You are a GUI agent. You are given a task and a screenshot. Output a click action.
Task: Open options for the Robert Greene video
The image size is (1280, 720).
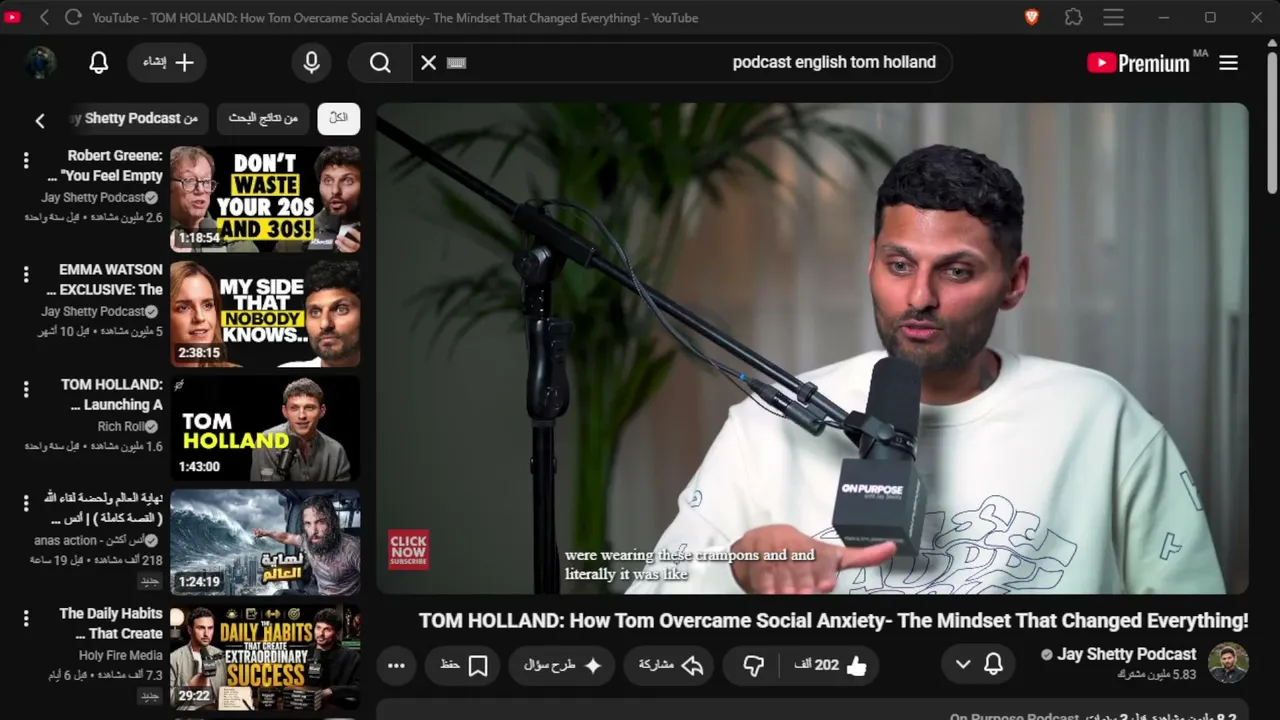26,160
